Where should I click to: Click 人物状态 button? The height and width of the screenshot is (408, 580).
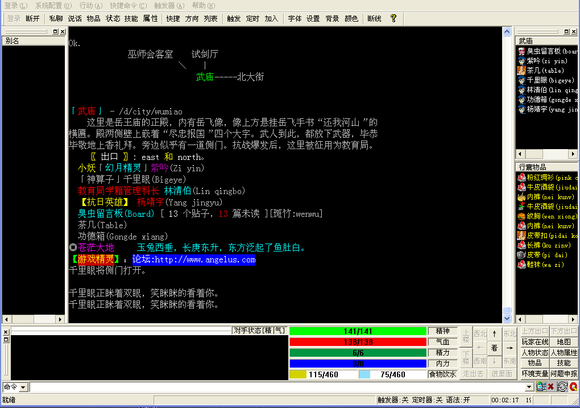point(535,353)
